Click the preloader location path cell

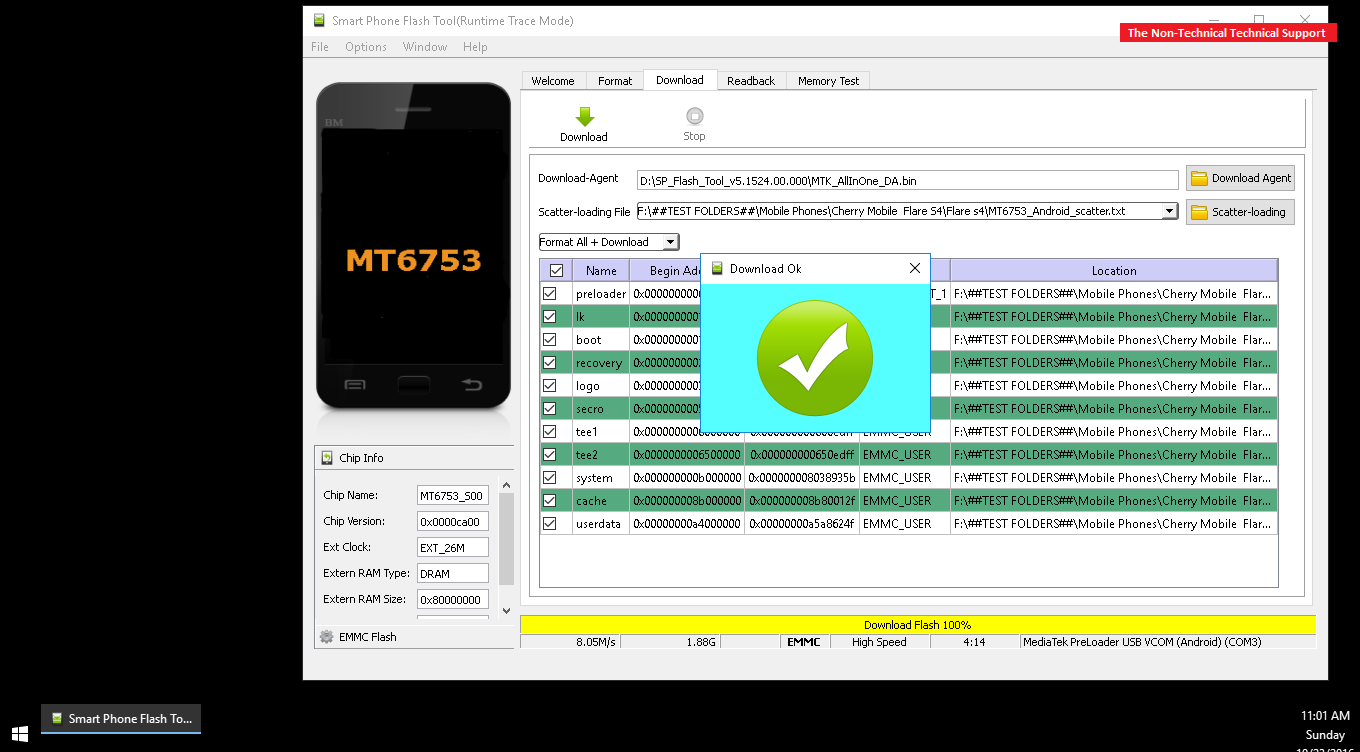click(1114, 294)
